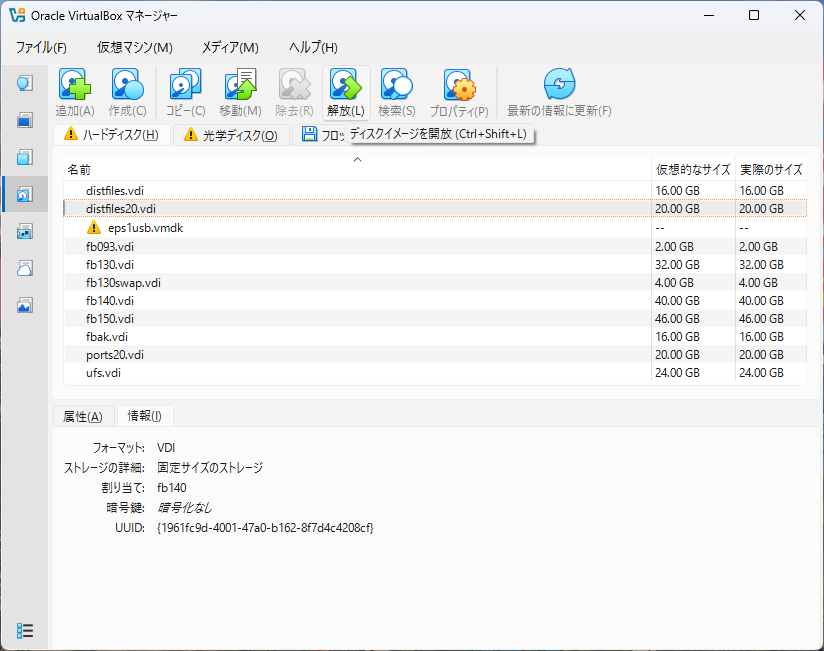Screen dimensions: 824x651
Task: Toggle the sort arrow above the name column
Action: pos(357,159)
